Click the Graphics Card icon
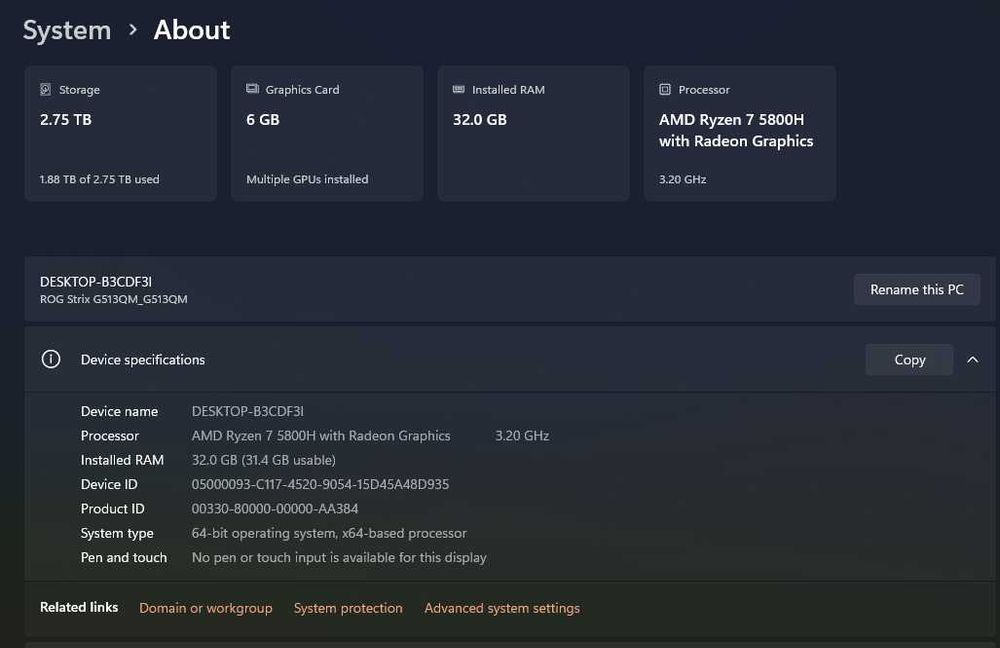The width and height of the screenshot is (1000, 648). point(253,89)
